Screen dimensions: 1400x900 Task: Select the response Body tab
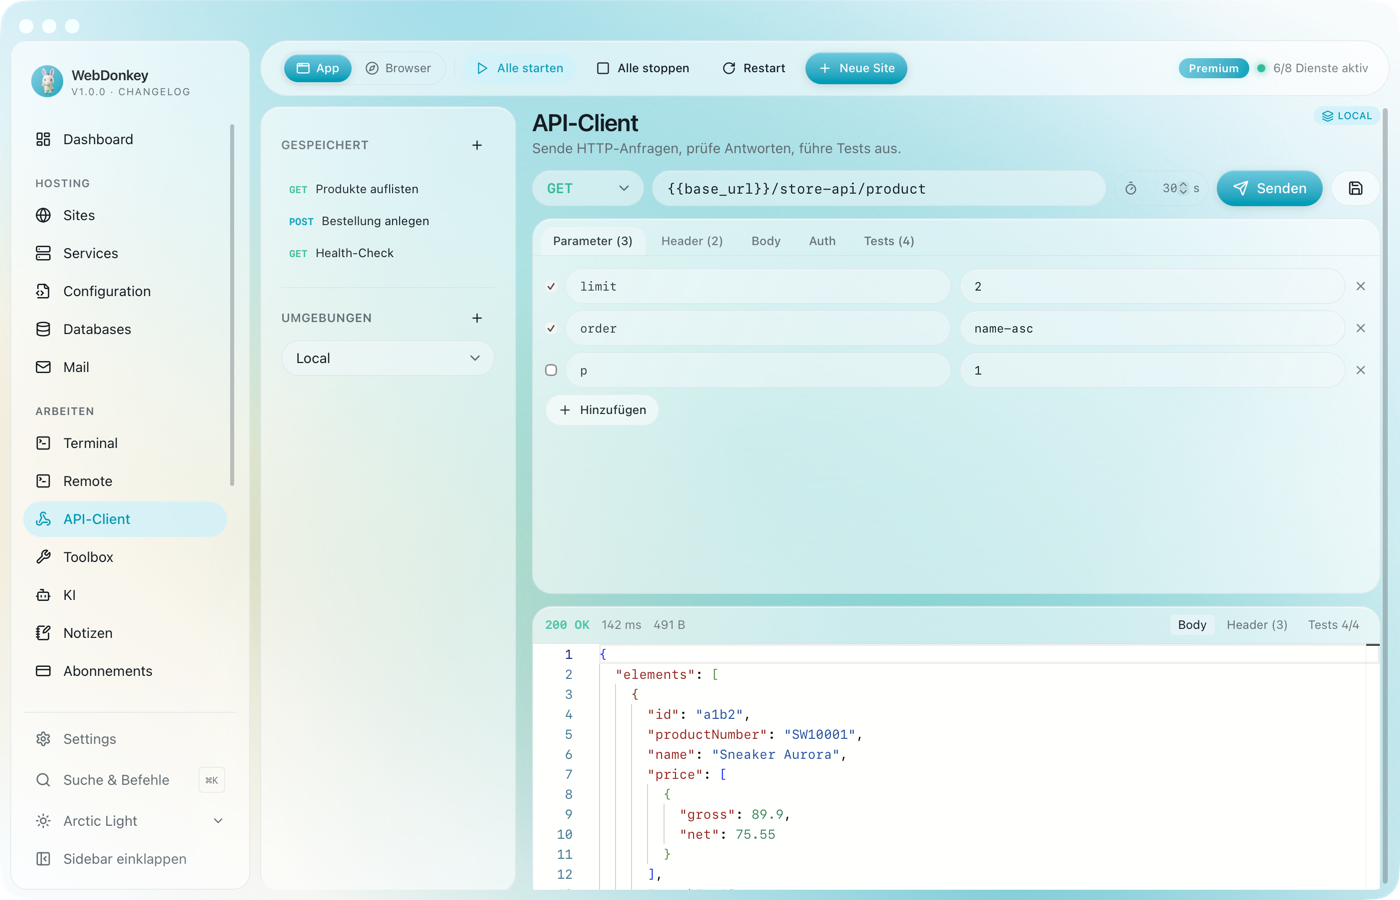(x=1192, y=625)
